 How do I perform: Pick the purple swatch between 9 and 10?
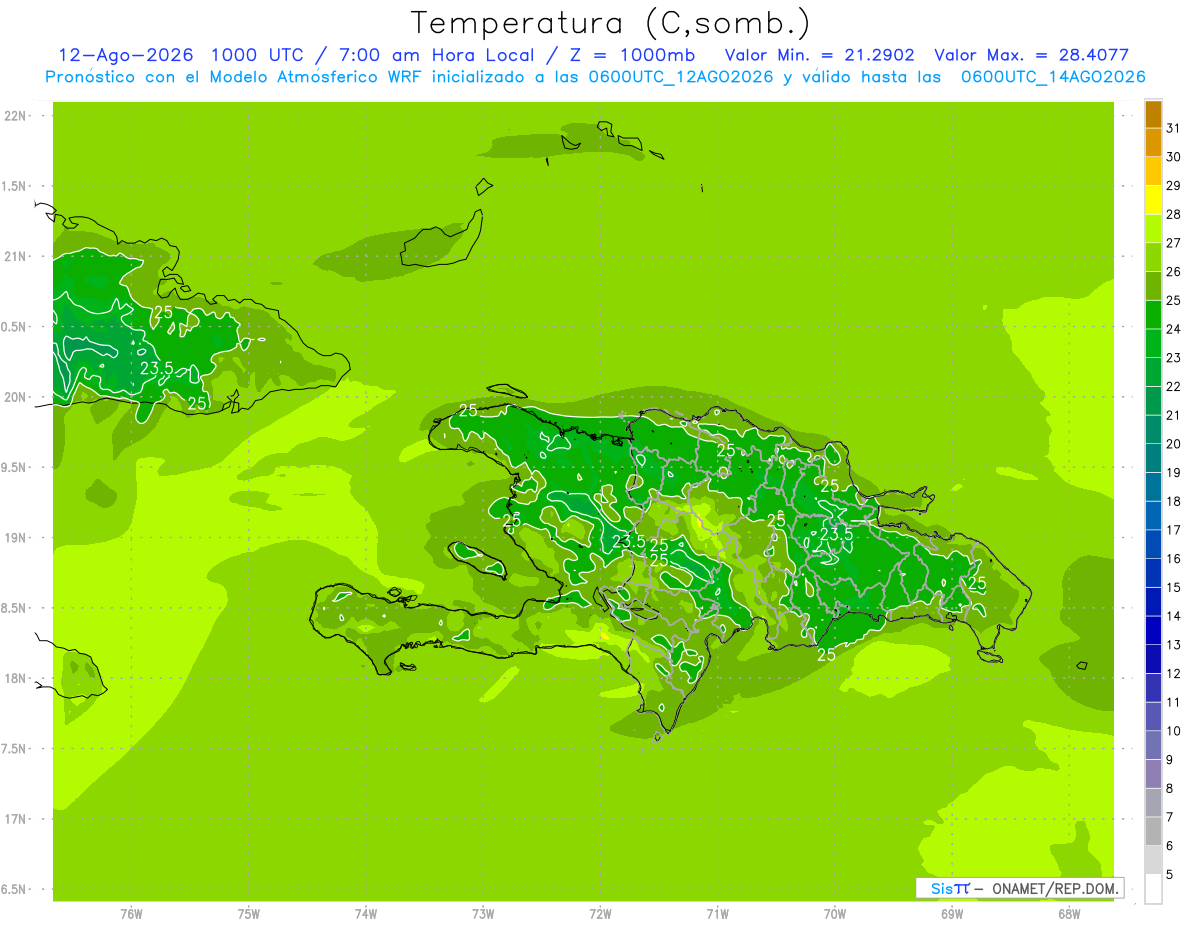[x=1153, y=745]
